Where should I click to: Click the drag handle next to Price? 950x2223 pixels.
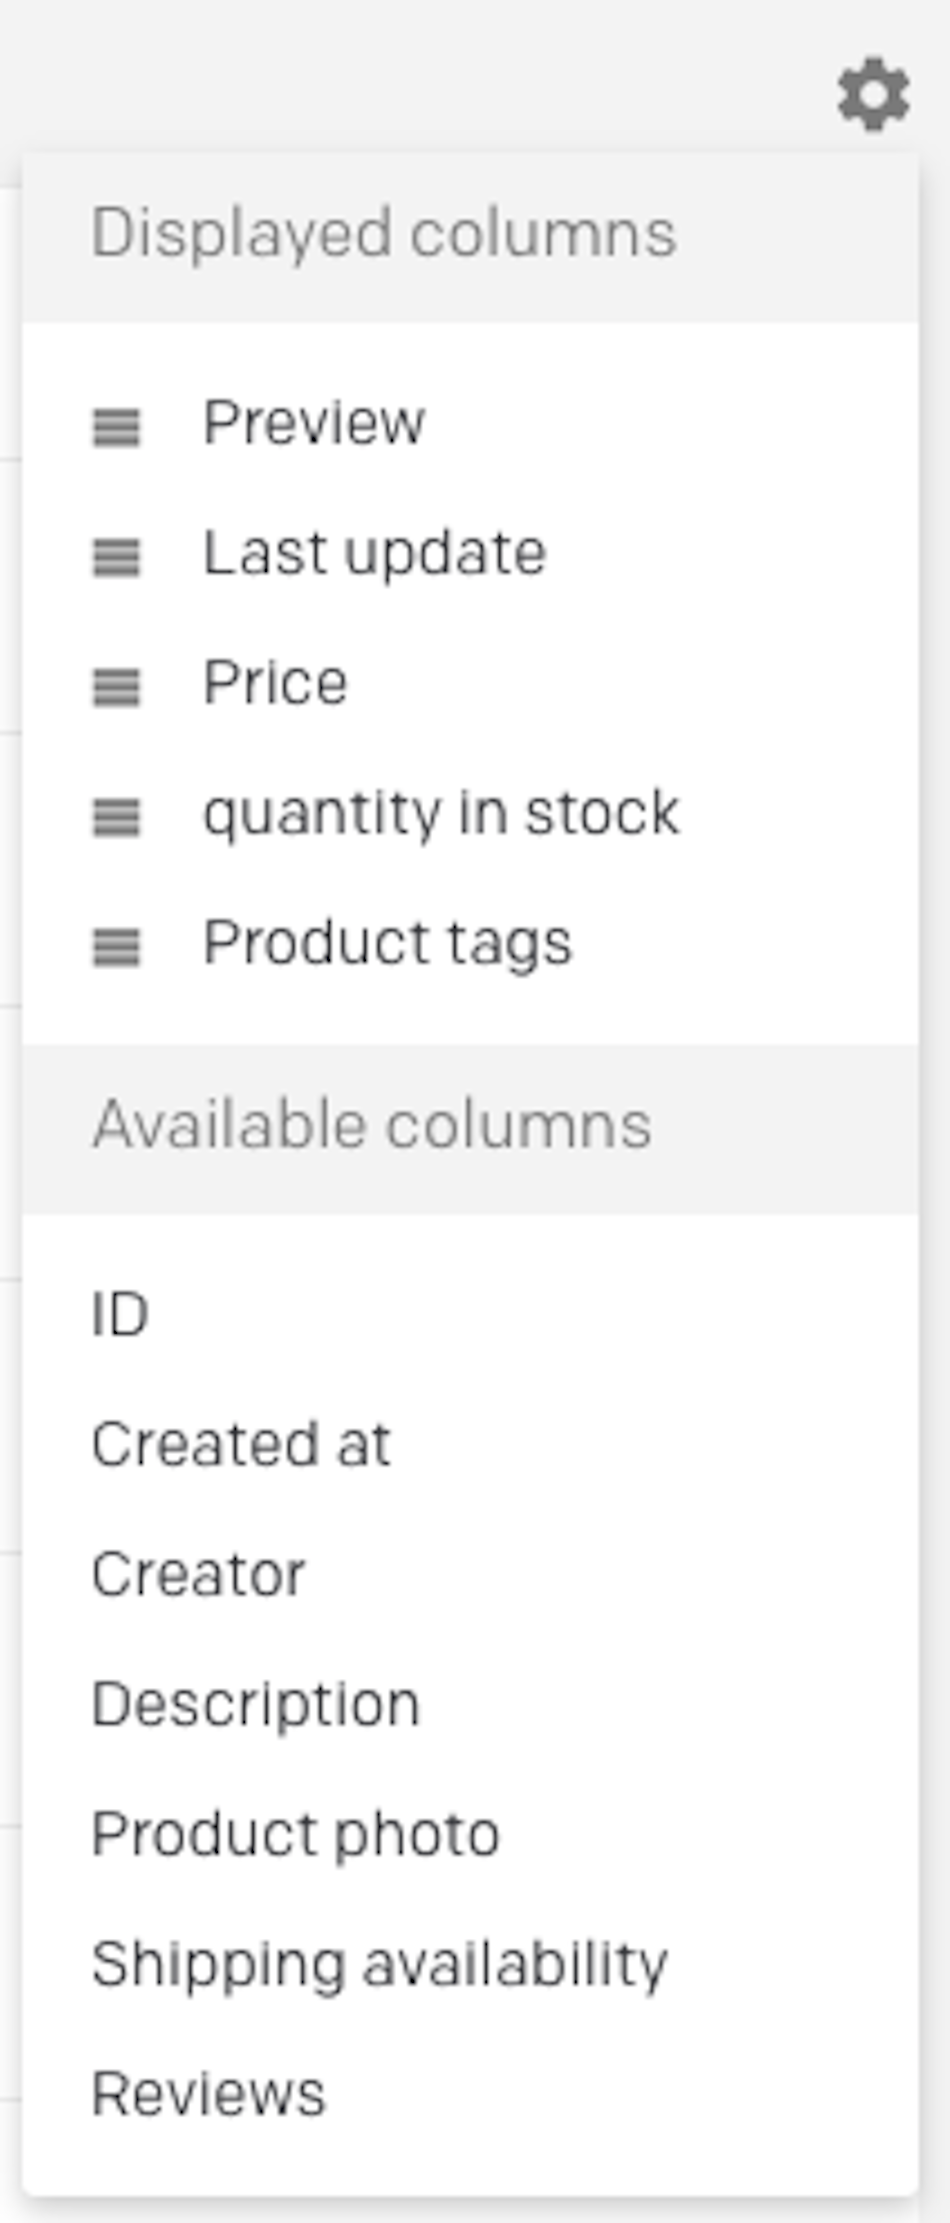coord(117,688)
